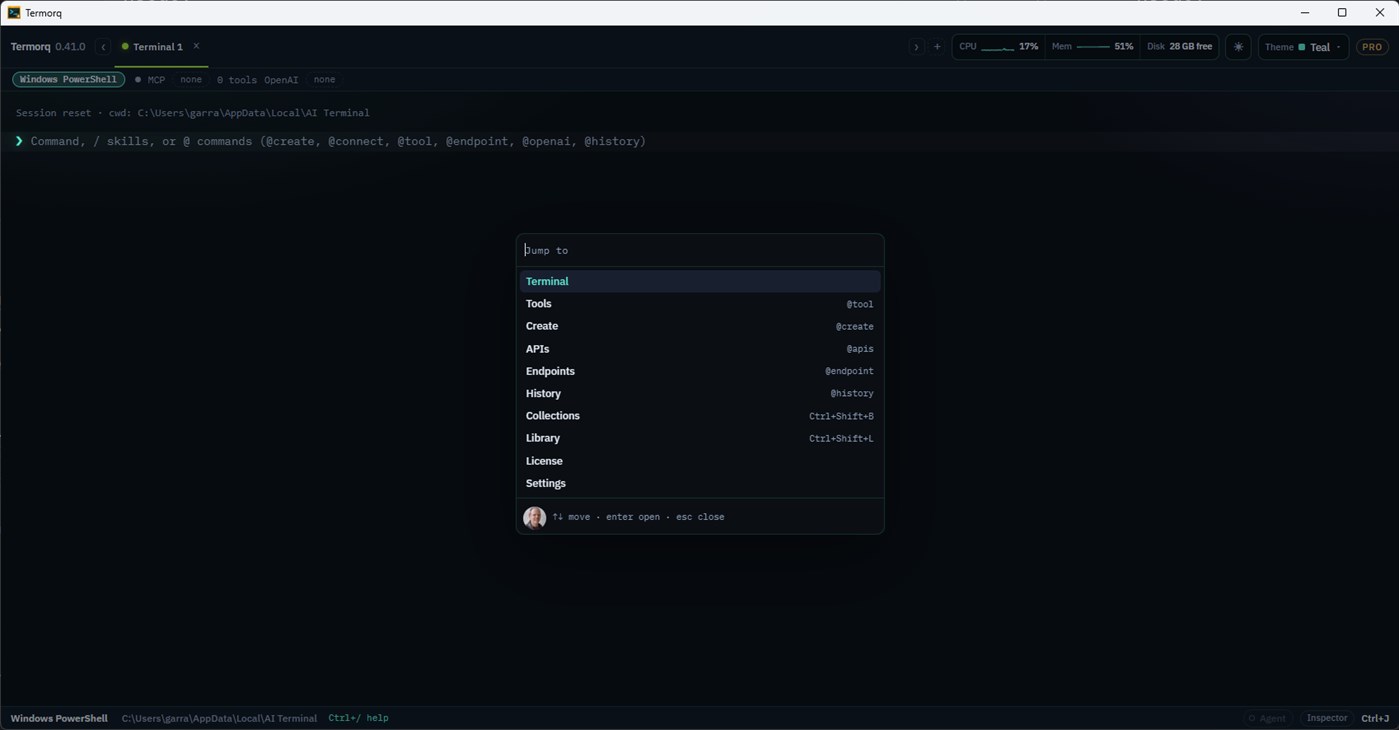
Task: Click the Mem usage indicator
Action: tap(1092, 47)
